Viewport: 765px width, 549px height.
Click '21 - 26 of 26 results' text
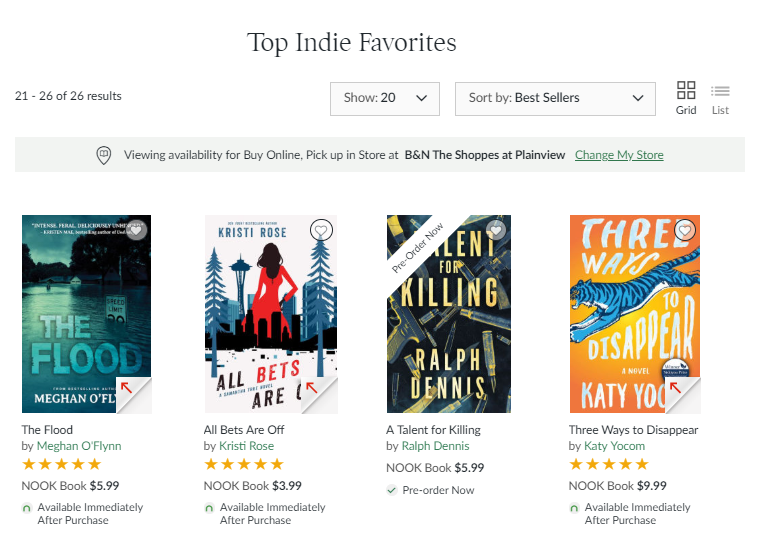(68, 96)
